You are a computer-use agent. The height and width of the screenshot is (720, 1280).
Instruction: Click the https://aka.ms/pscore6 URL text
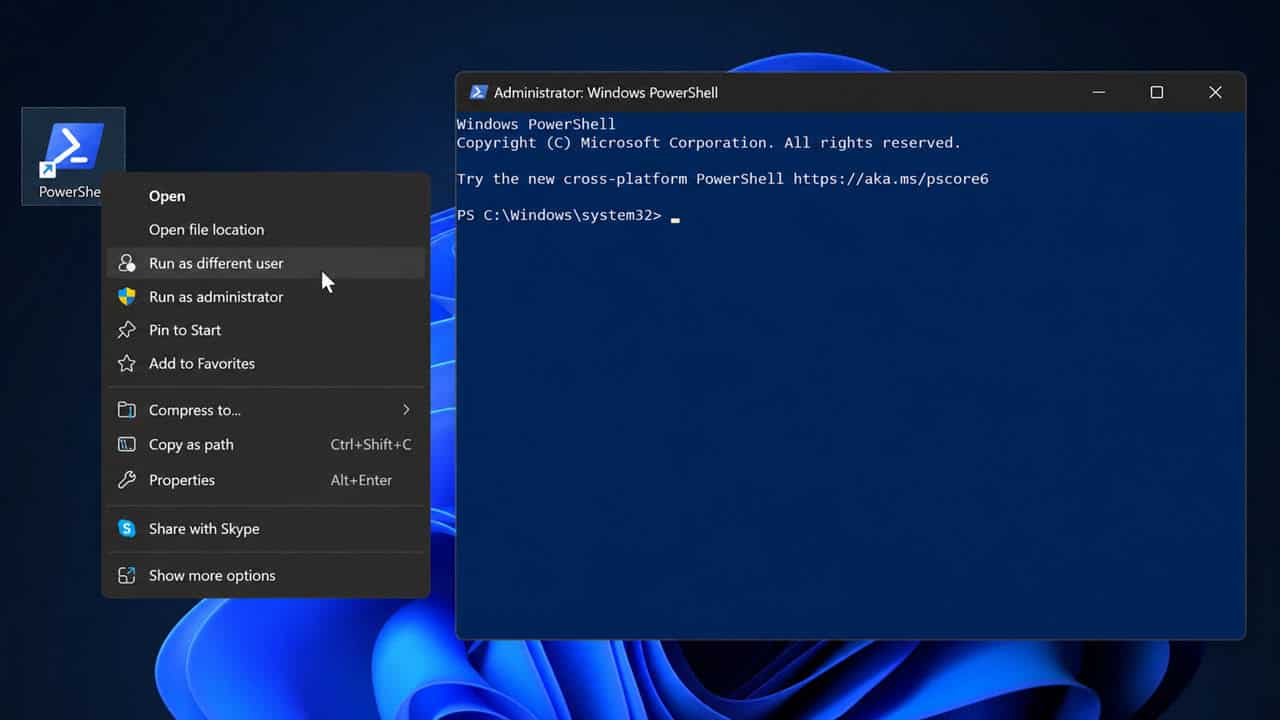tap(891, 179)
